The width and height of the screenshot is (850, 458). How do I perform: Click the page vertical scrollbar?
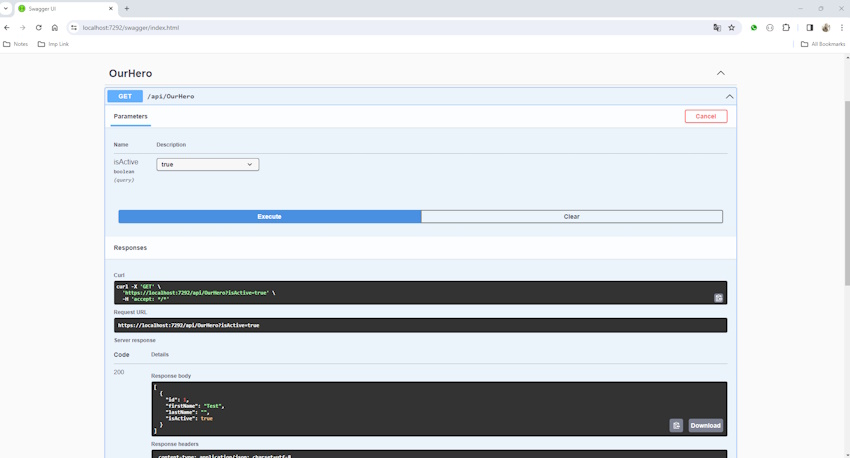847,192
